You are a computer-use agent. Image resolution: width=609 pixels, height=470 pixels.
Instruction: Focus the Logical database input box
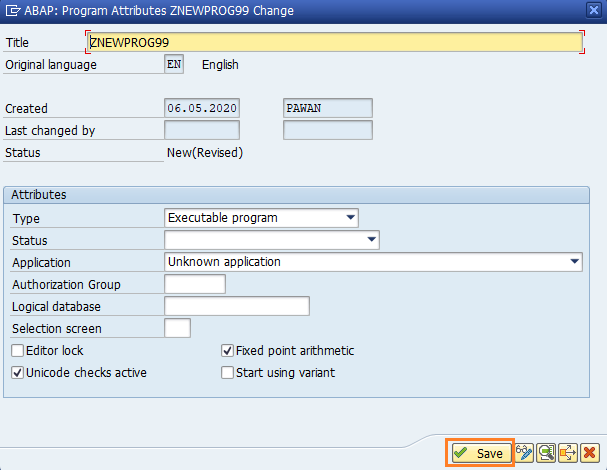click(236, 306)
